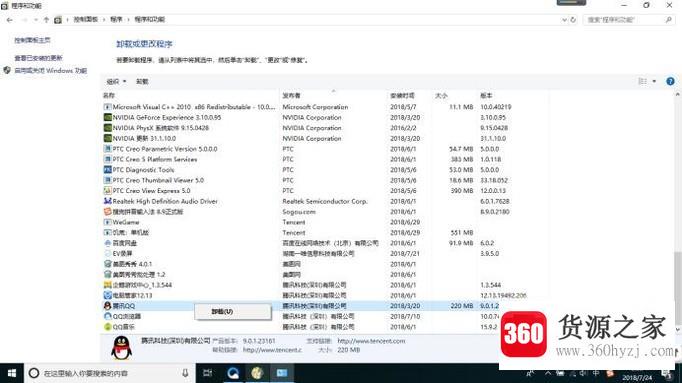Open the view options dropdown arrow

pos(654,81)
